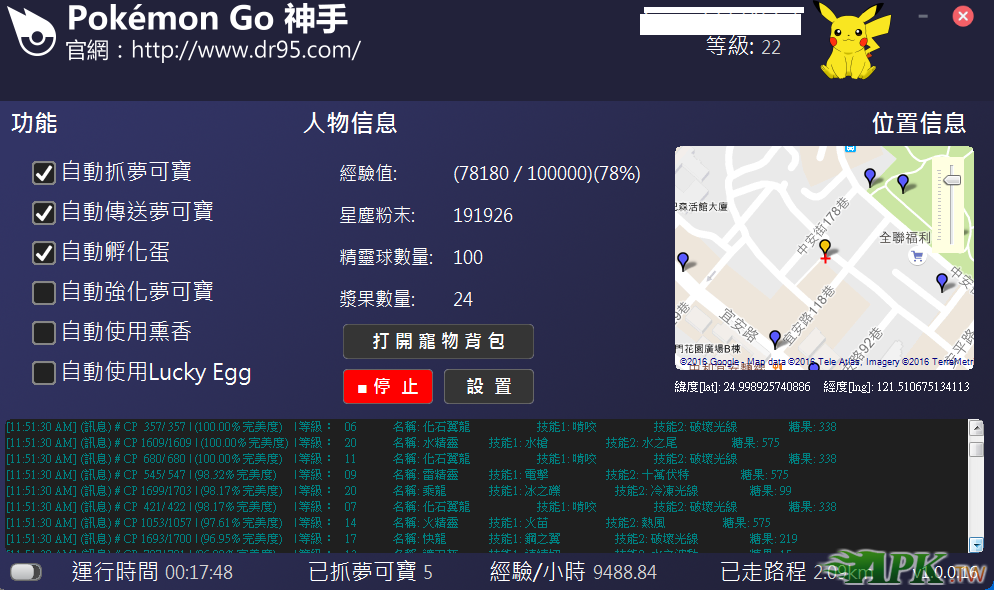Select blue map pin near 森活館大廈
Image resolution: width=994 pixels, height=590 pixels.
pos(683,260)
